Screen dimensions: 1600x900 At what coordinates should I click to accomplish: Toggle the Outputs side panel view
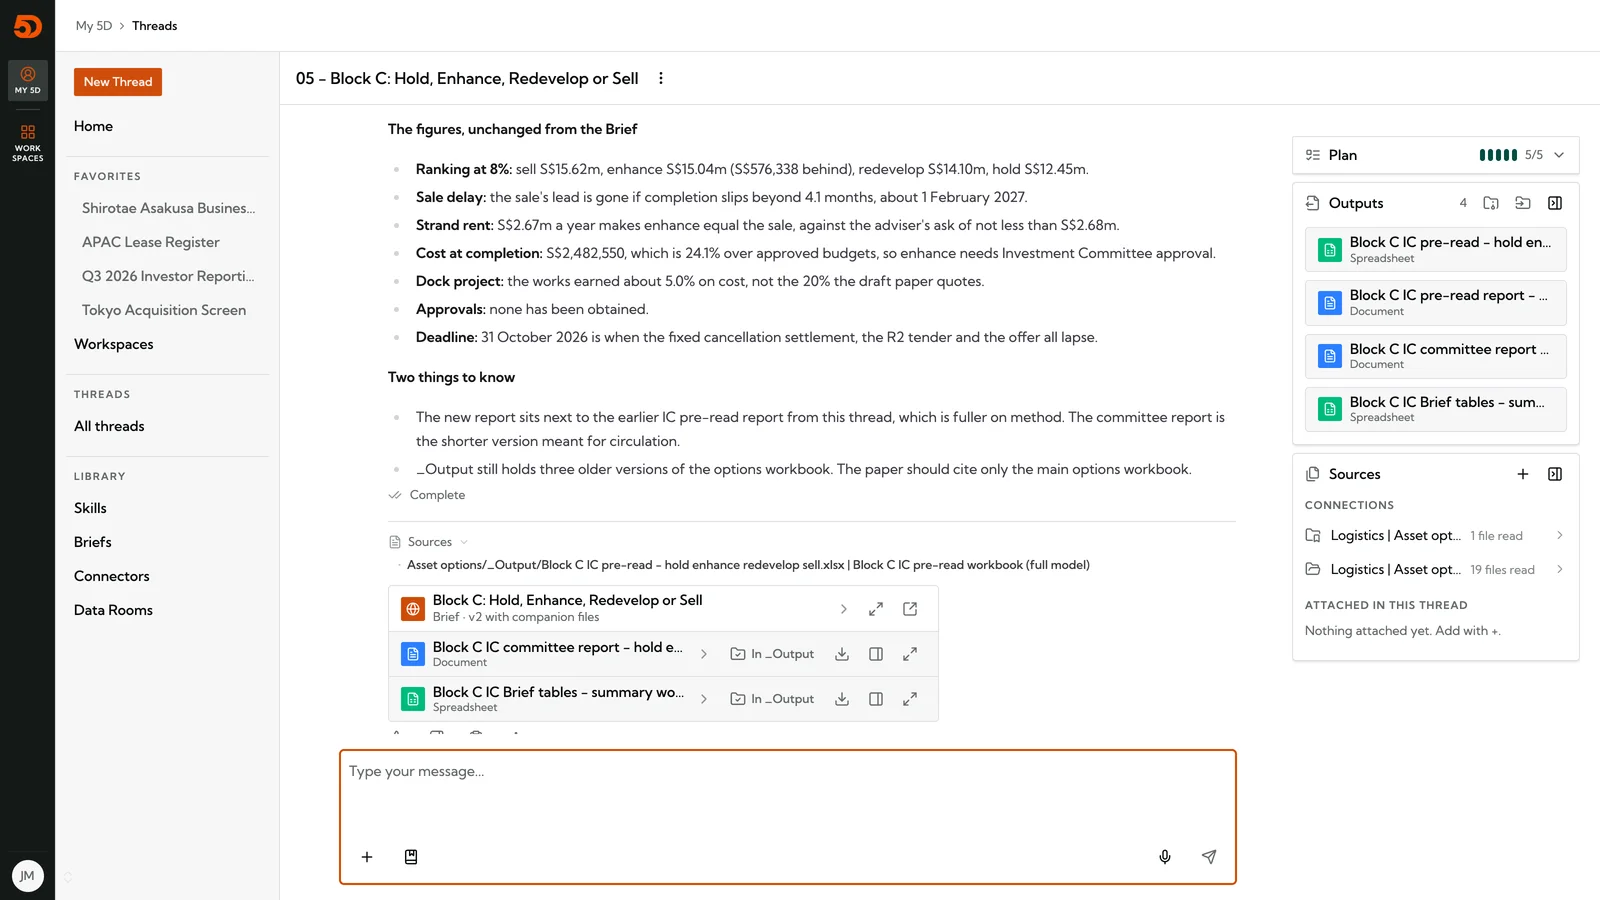(x=1555, y=203)
